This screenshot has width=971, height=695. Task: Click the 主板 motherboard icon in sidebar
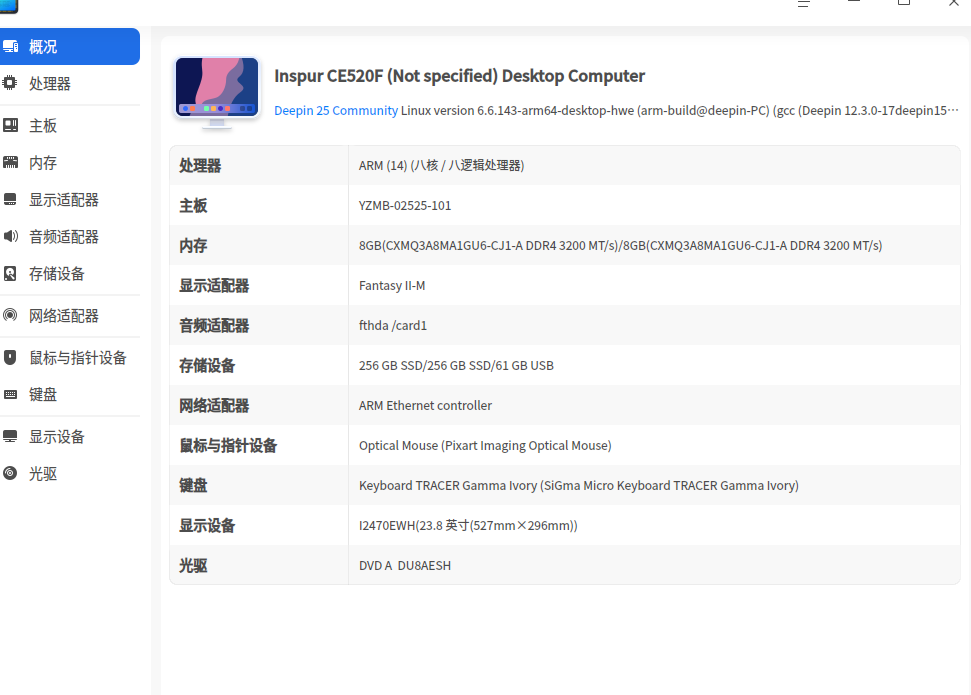(11, 125)
